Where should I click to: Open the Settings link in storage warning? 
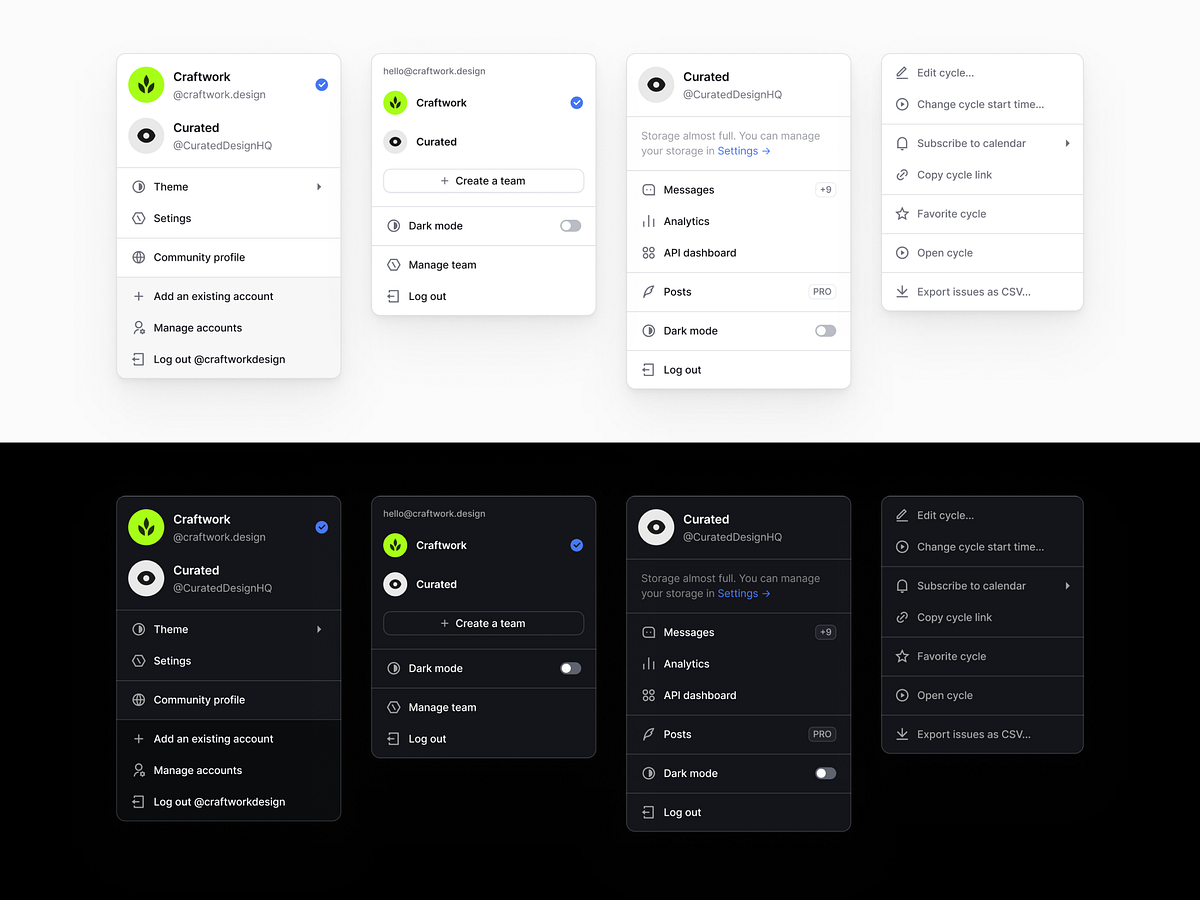738,150
